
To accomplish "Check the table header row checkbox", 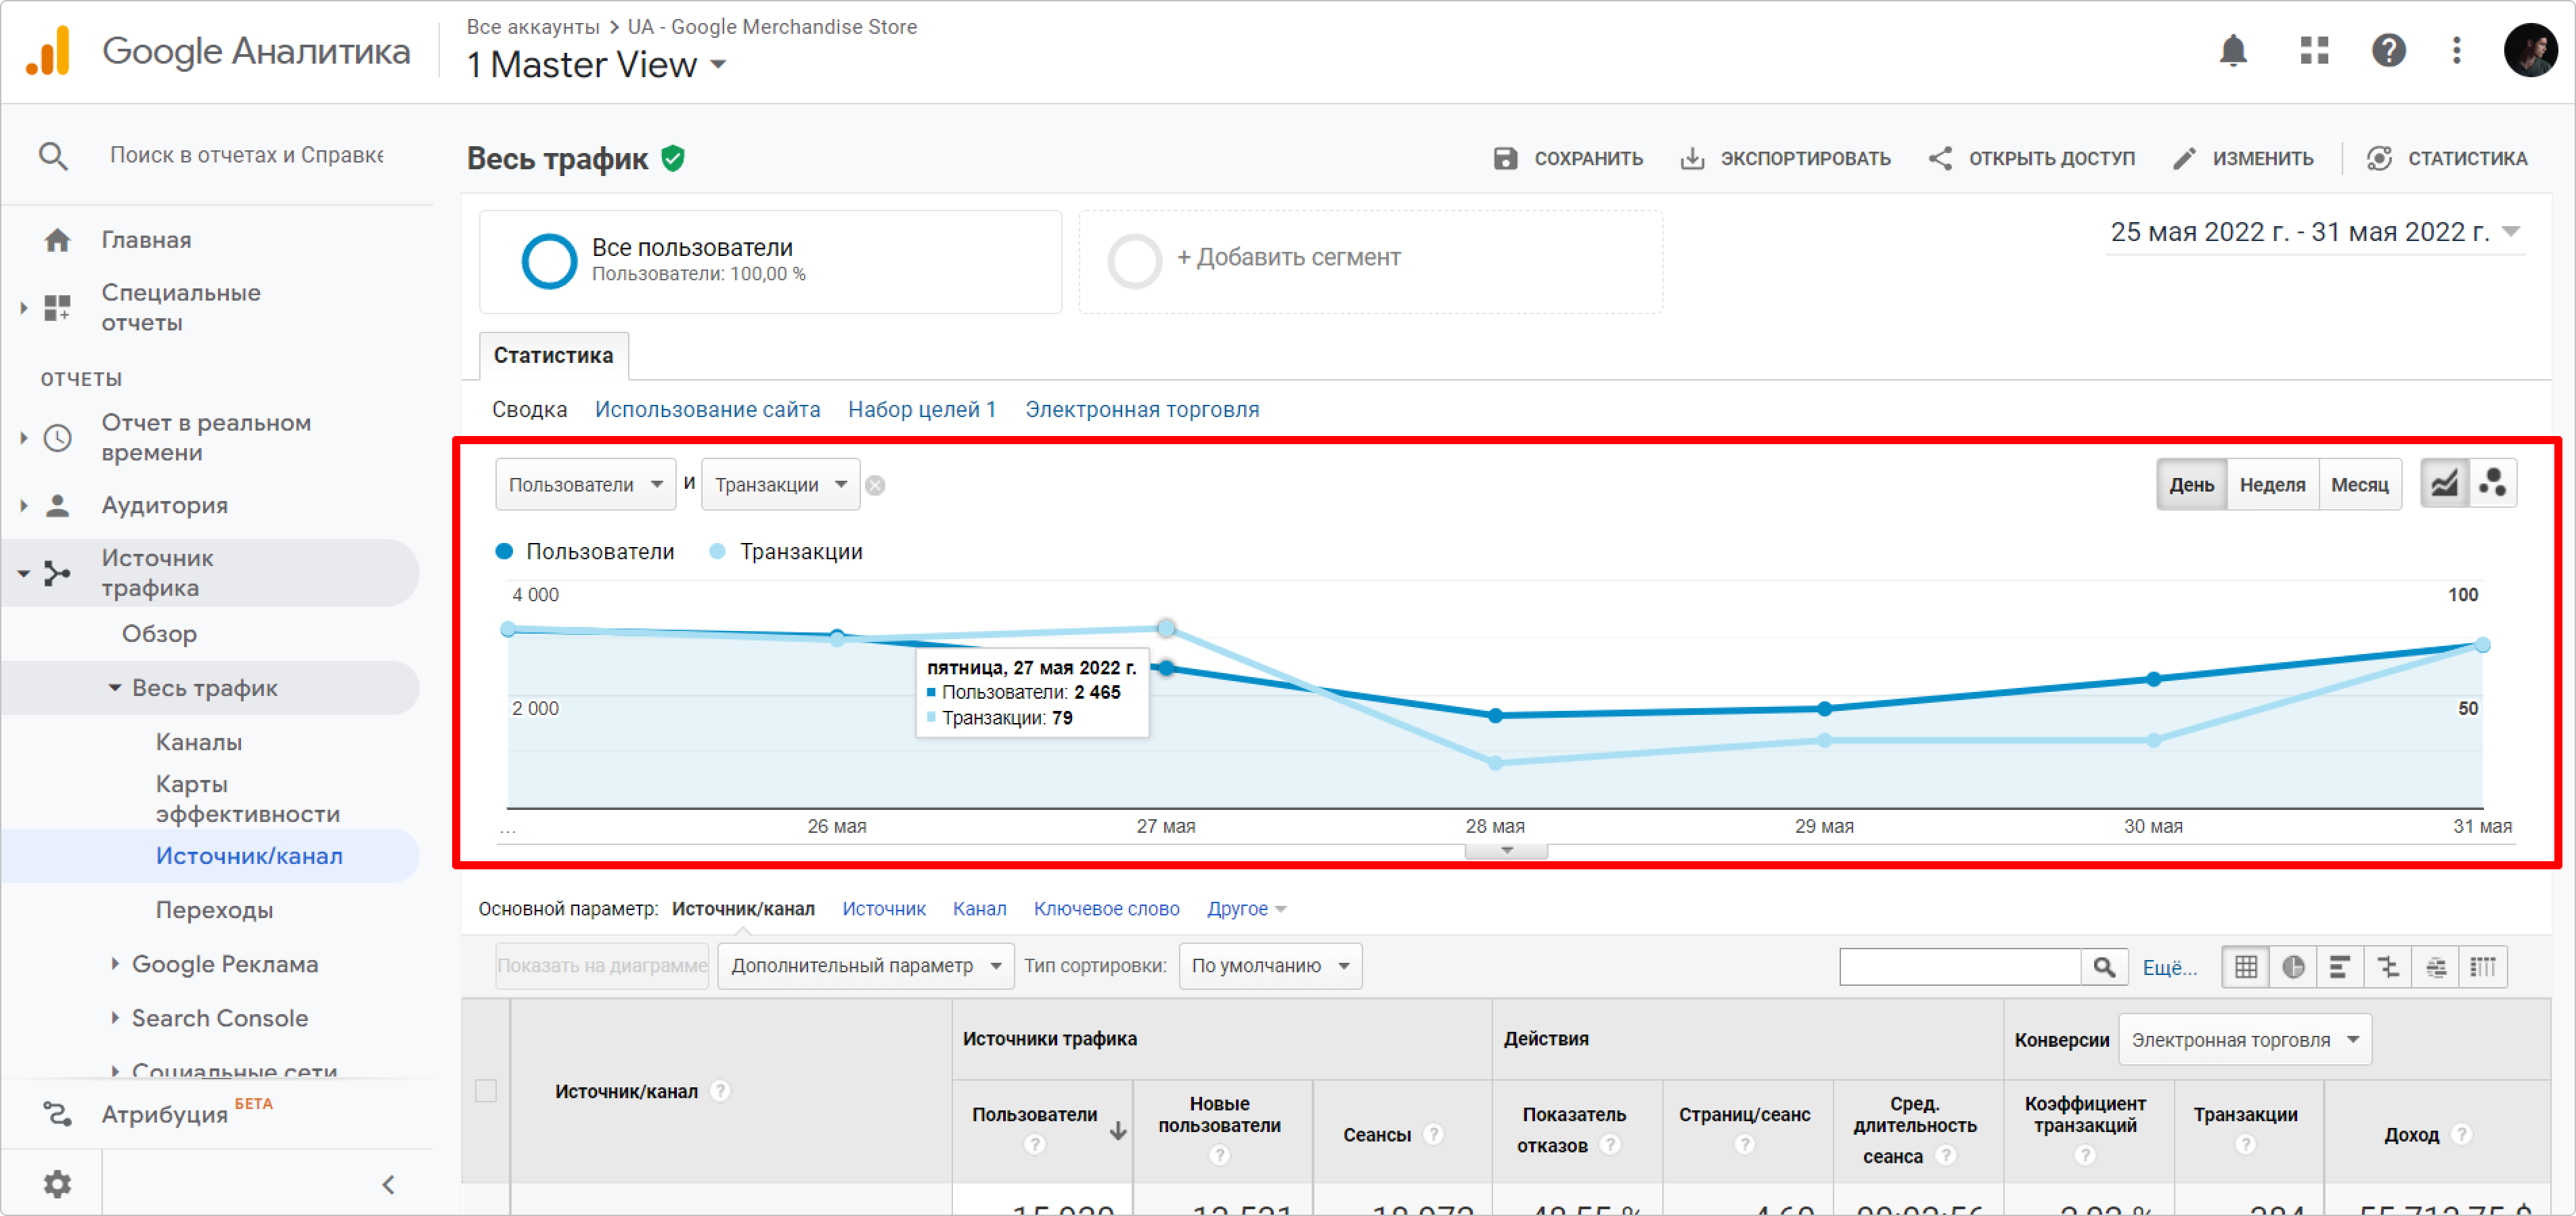I will (x=486, y=1091).
